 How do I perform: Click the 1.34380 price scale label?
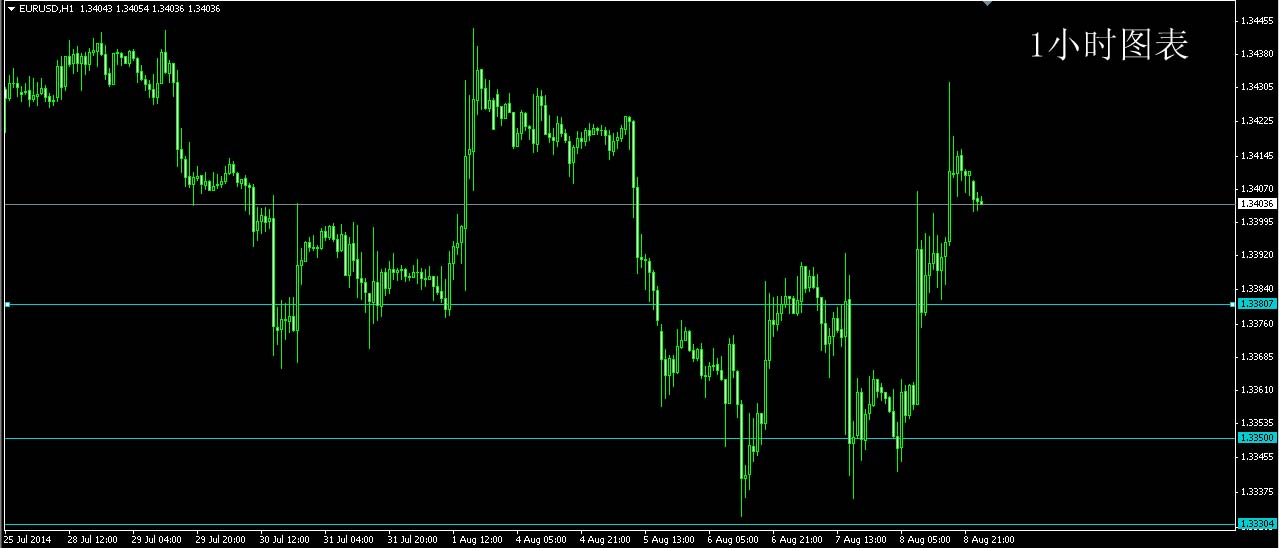point(1258,54)
